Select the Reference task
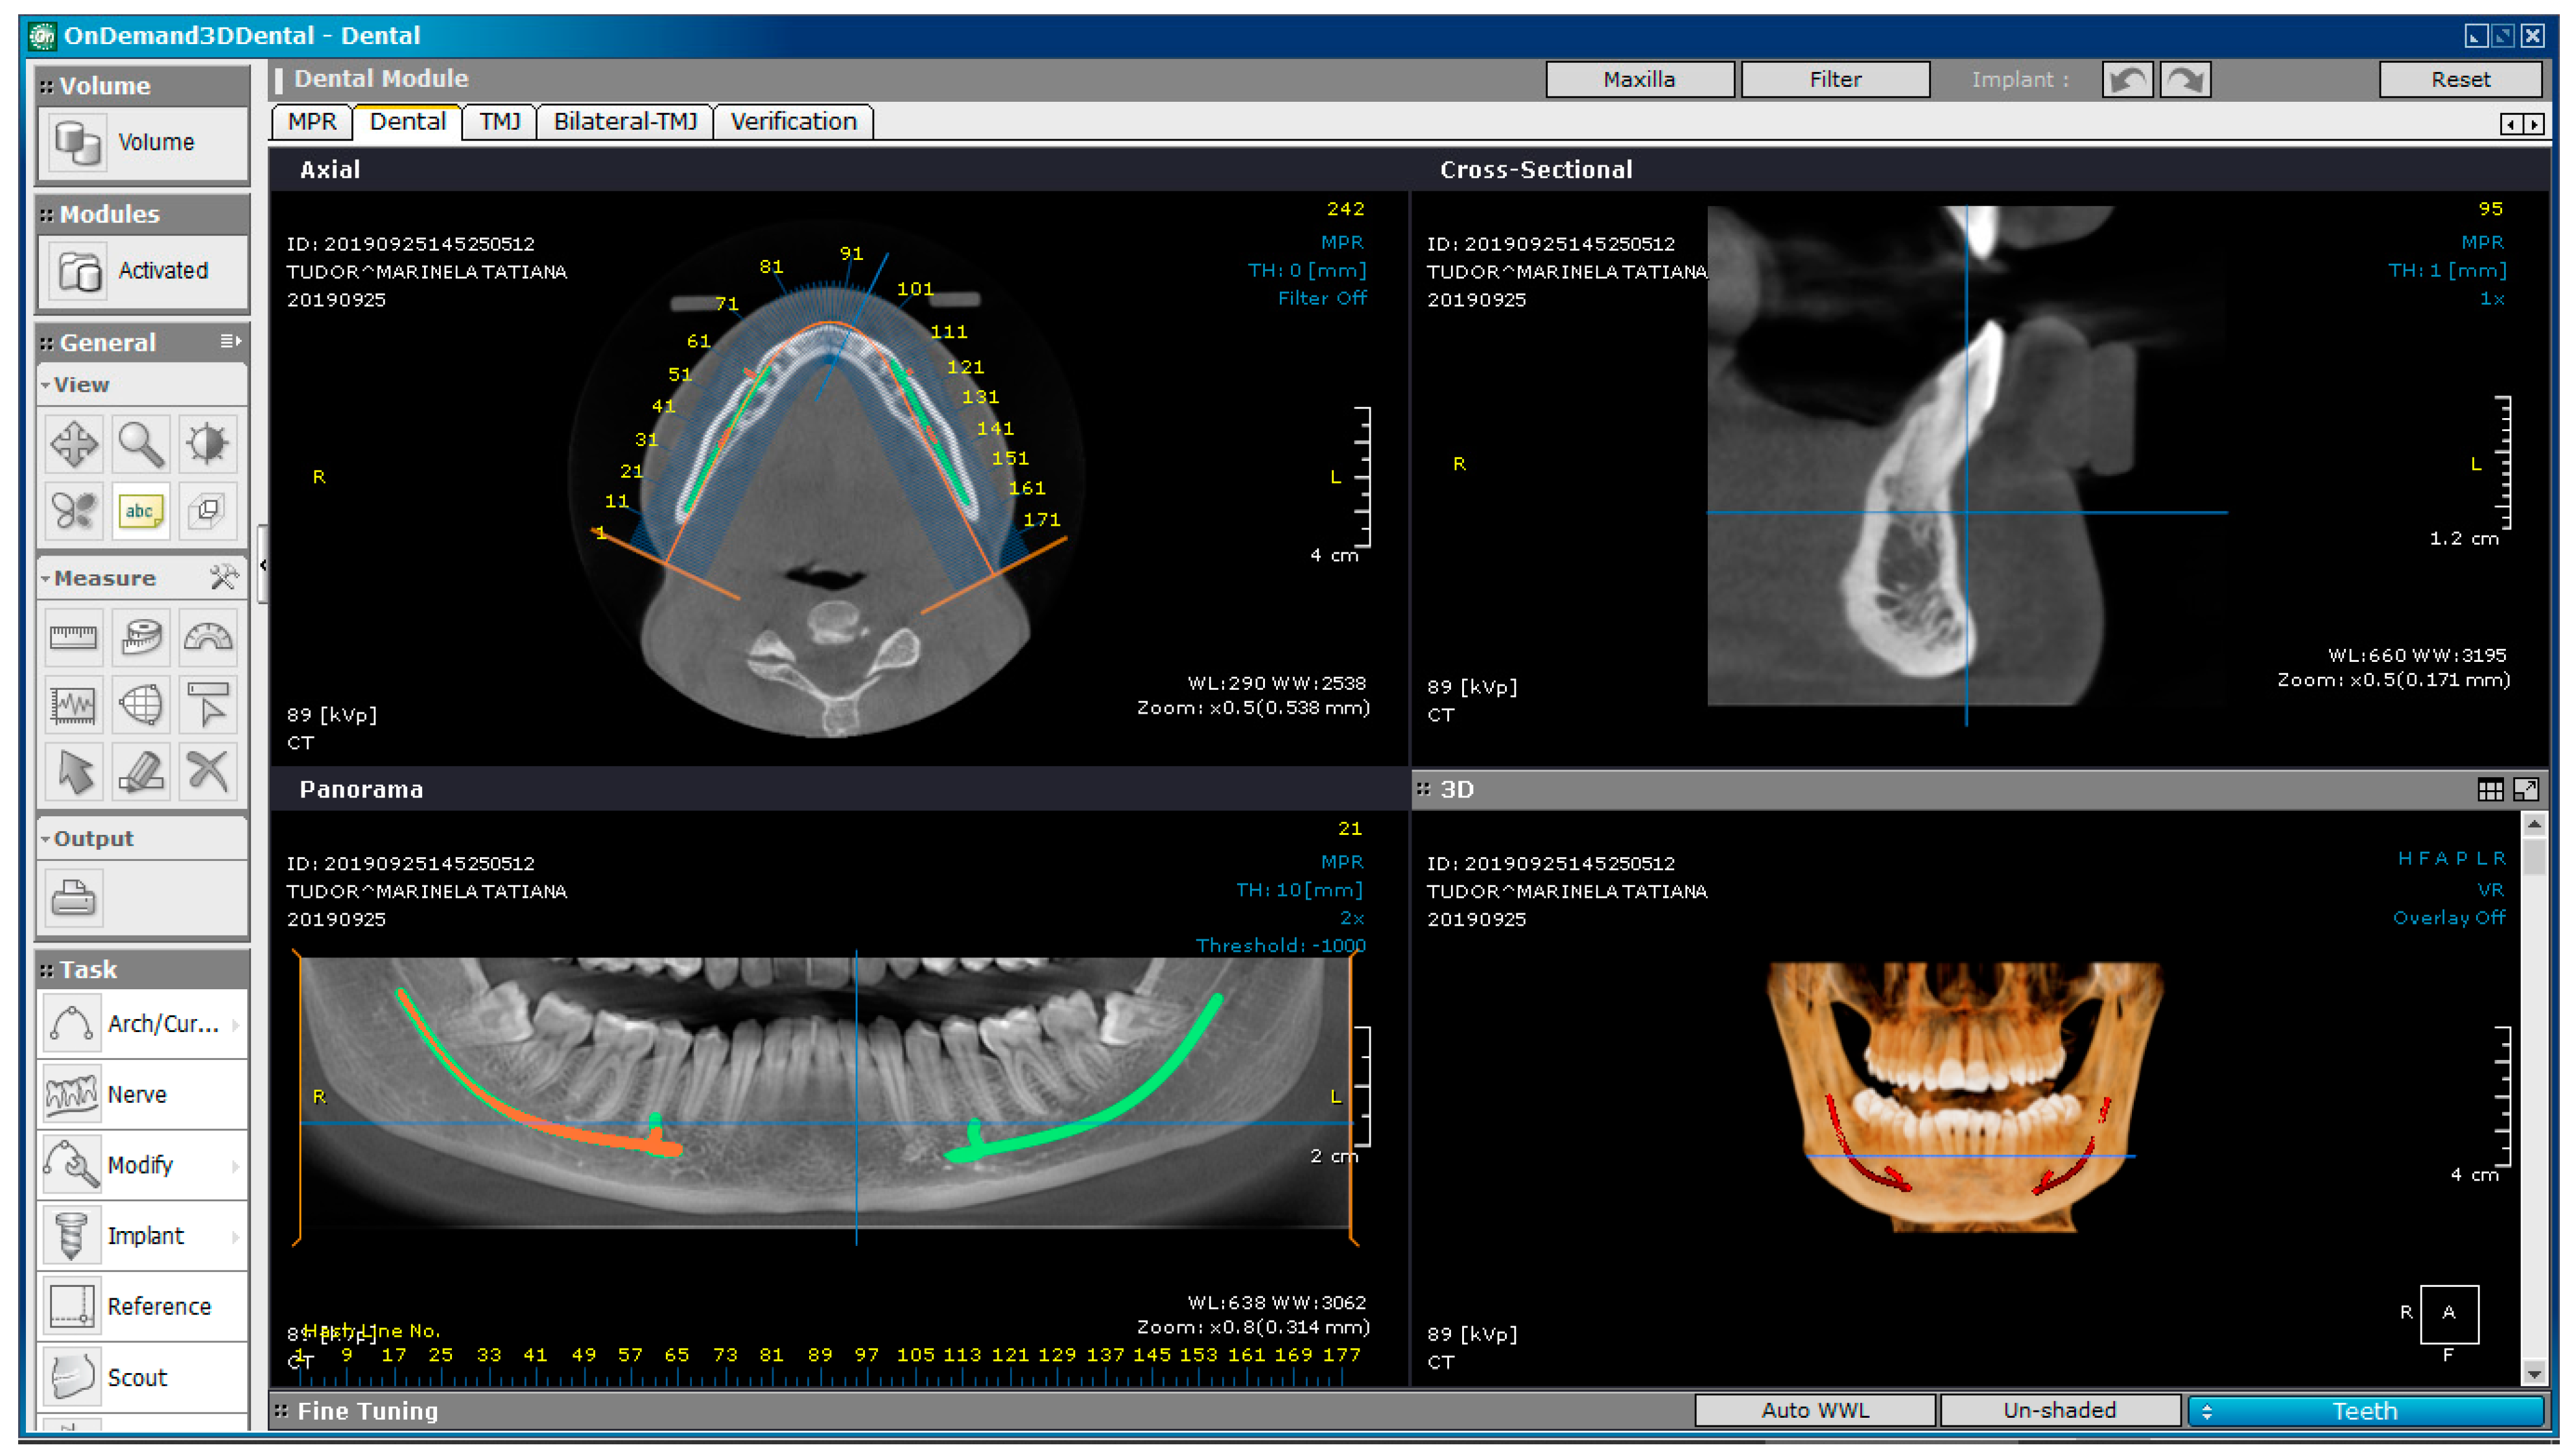The width and height of the screenshot is (2576, 1456). [143, 1307]
